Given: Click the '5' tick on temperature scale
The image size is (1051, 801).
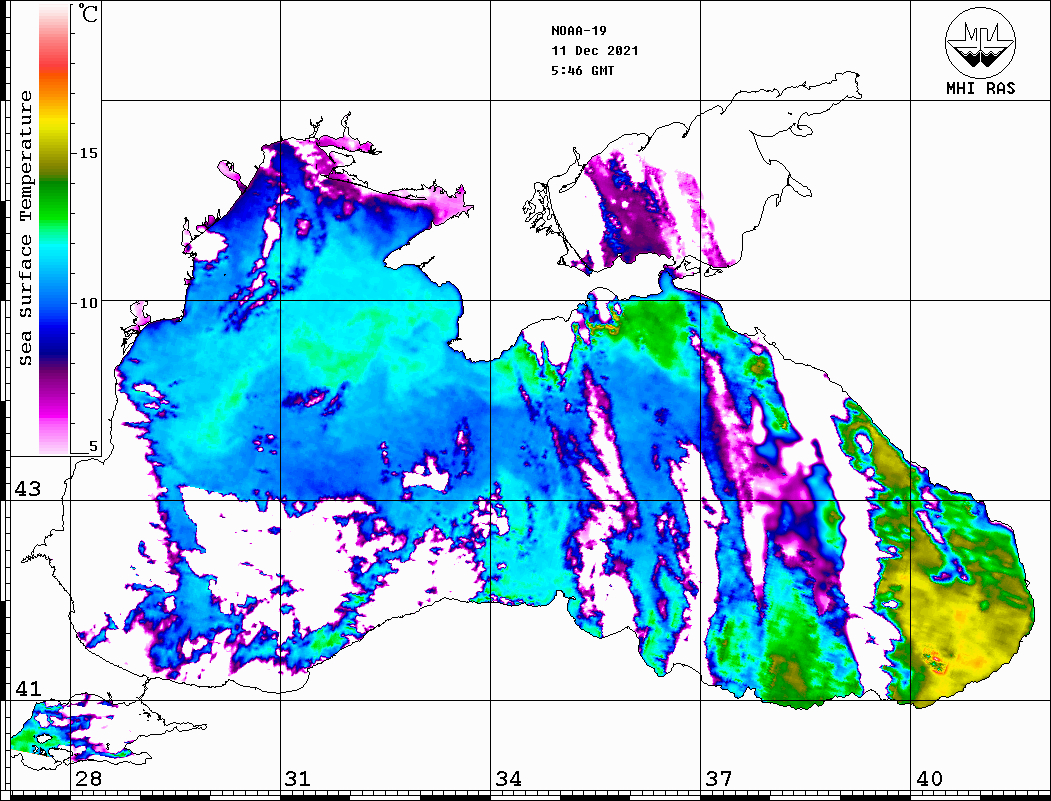Looking at the screenshot, I should click(x=93, y=446).
